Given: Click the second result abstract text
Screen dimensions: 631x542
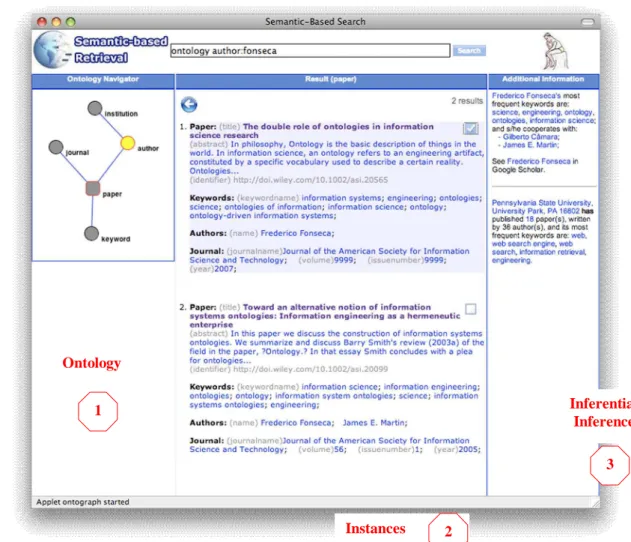Looking at the screenshot, I should (336, 347).
